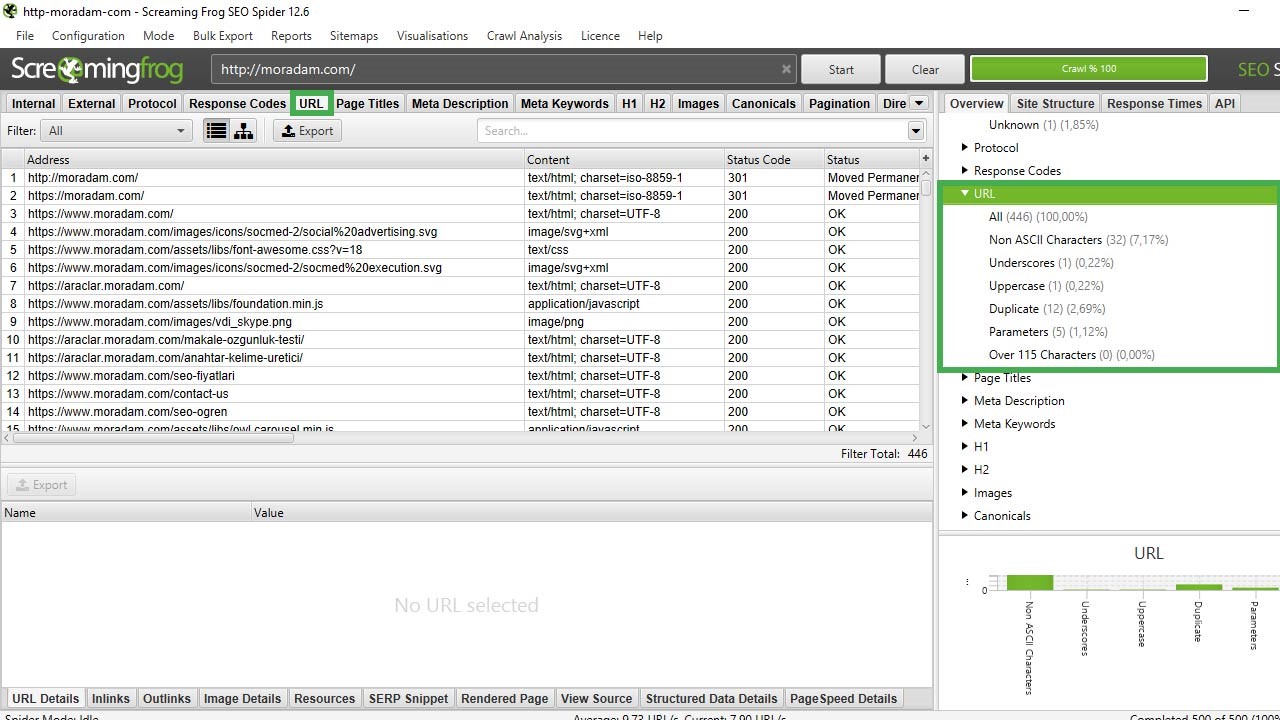Image resolution: width=1280 pixels, height=720 pixels.
Task: Open the Reports menu
Action: tap(291, 35)
